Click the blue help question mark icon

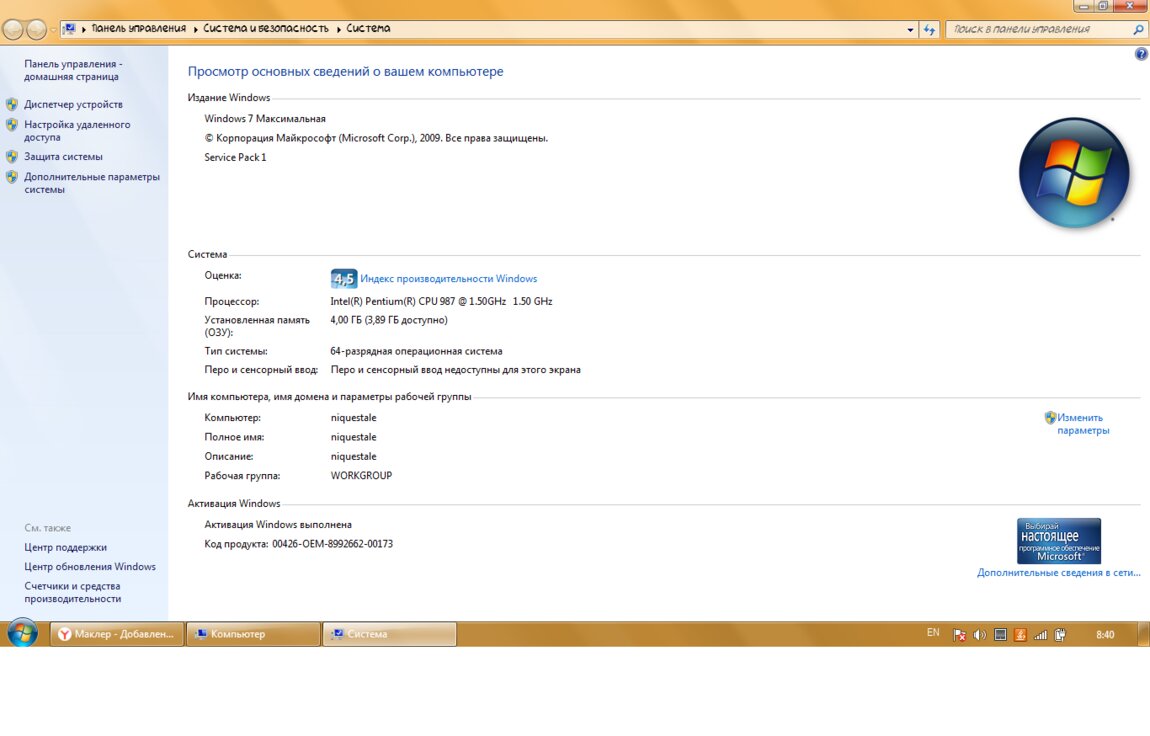point(1141,54)
